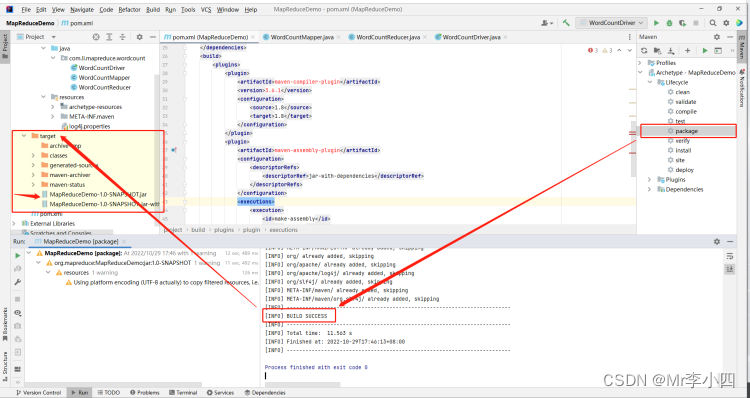Open Terminal tool window button
Screen dimensions: 750x398
point(182,393)
